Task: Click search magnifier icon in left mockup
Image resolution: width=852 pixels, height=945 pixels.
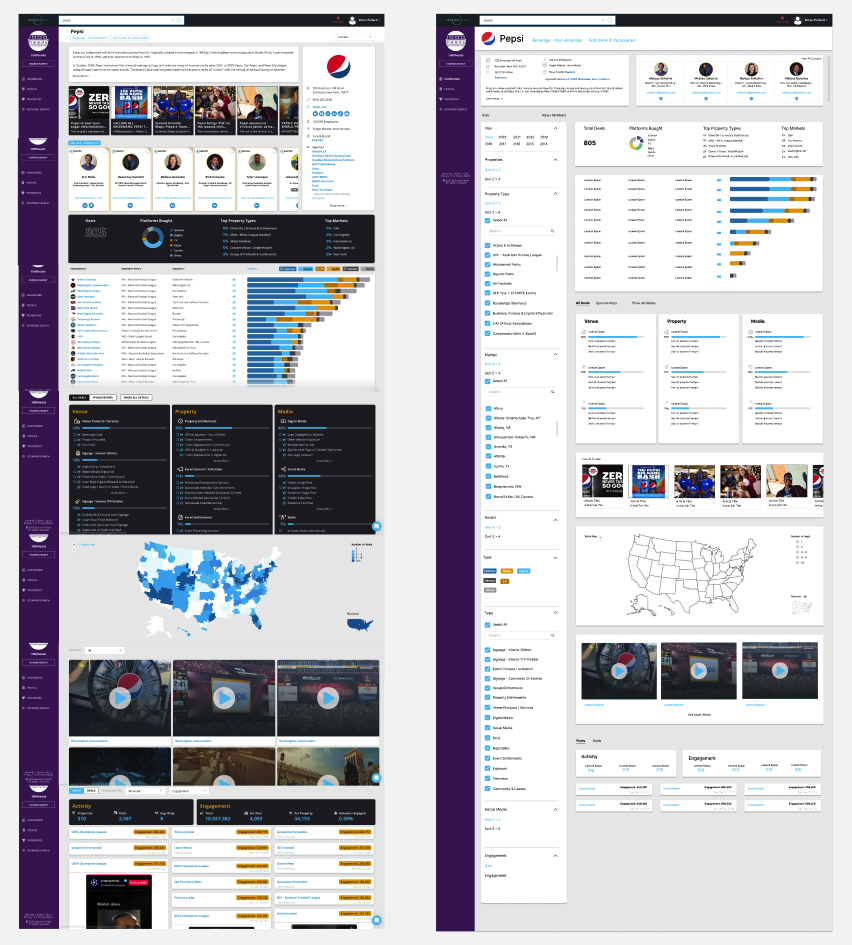Action: click(x=180, y=20)
